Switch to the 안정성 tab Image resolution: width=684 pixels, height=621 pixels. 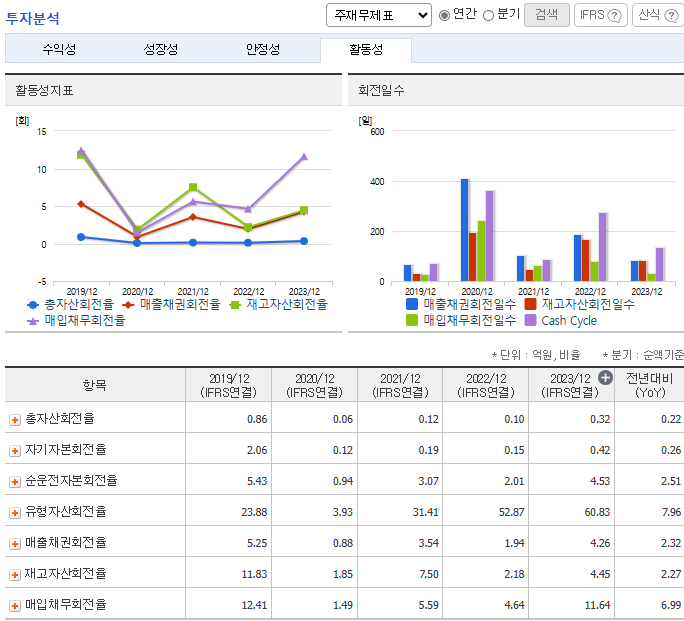coord(263,49)
